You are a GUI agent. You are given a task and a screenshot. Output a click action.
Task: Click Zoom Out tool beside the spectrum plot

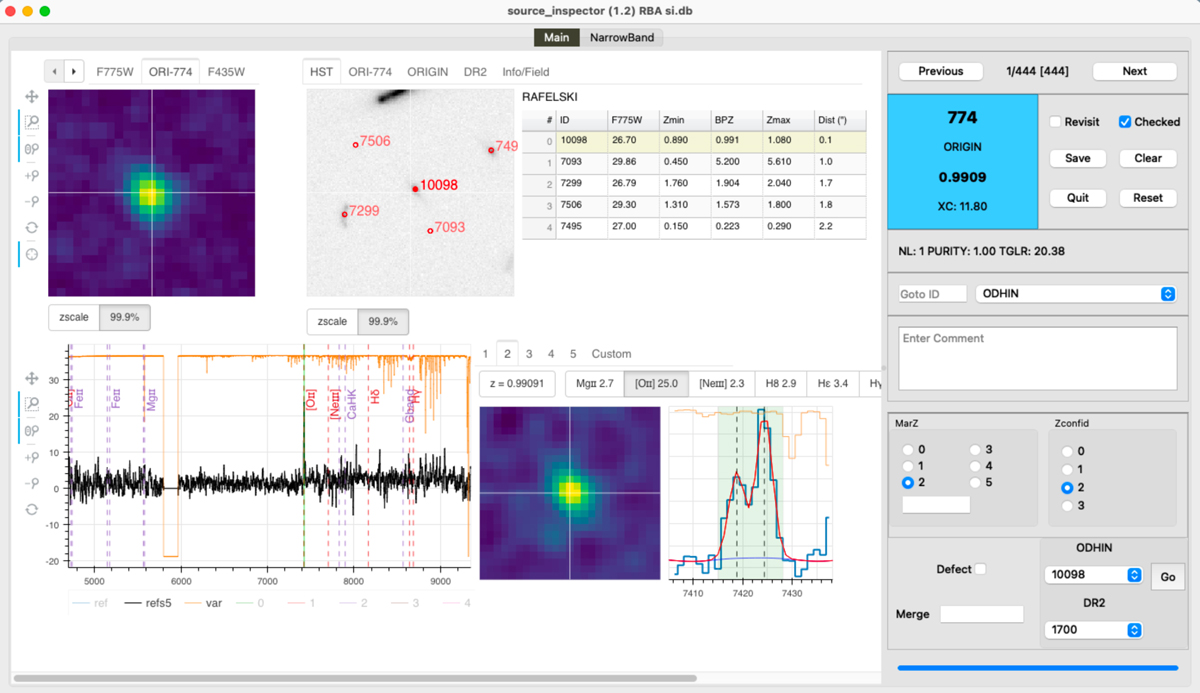tap(32, 483)
